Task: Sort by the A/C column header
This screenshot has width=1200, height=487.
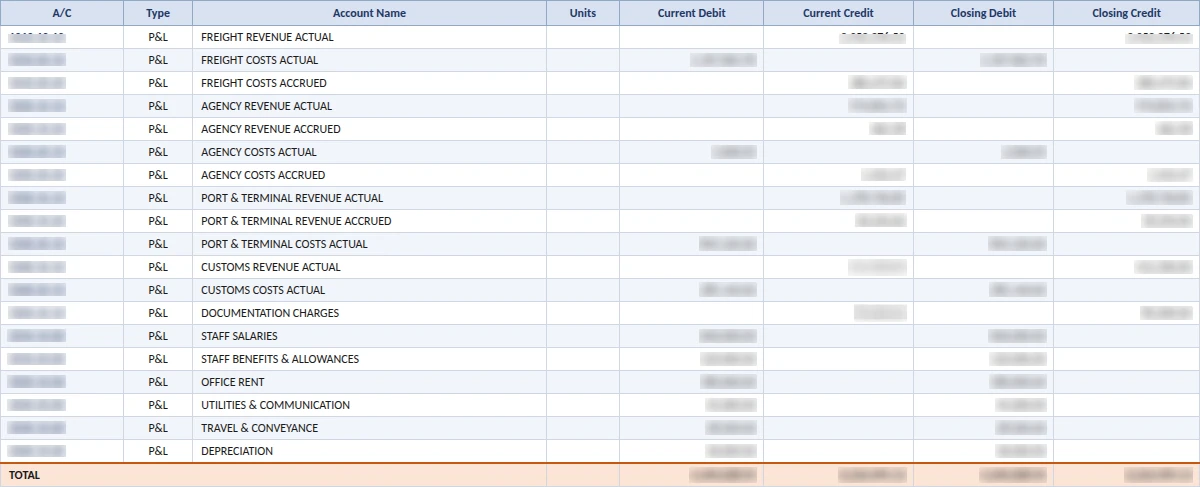Action: point(62,13)
